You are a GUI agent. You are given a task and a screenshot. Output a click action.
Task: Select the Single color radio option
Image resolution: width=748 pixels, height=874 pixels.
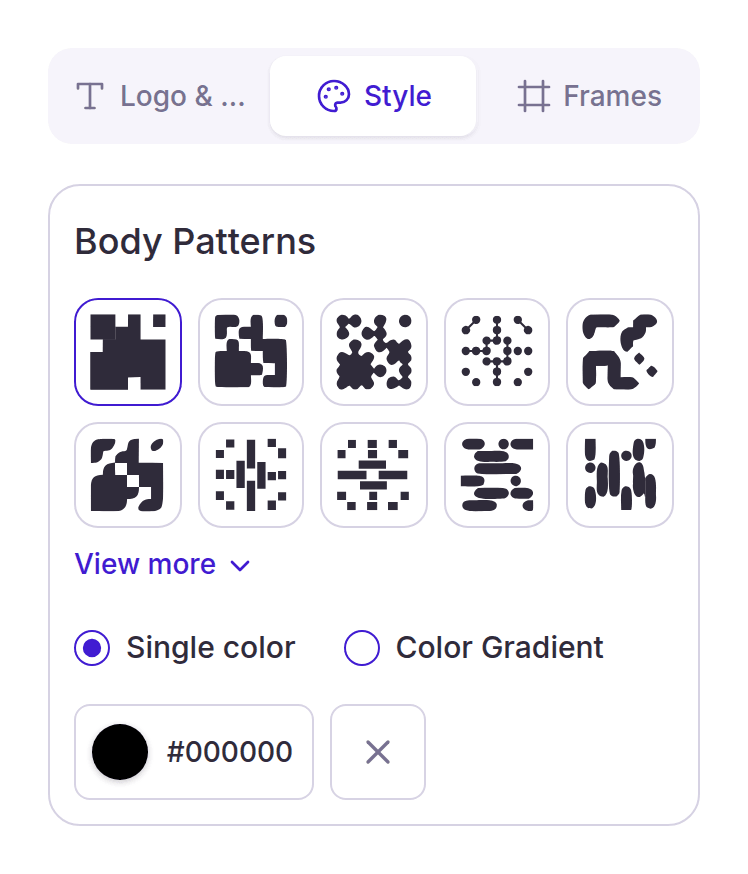[184, 648]
